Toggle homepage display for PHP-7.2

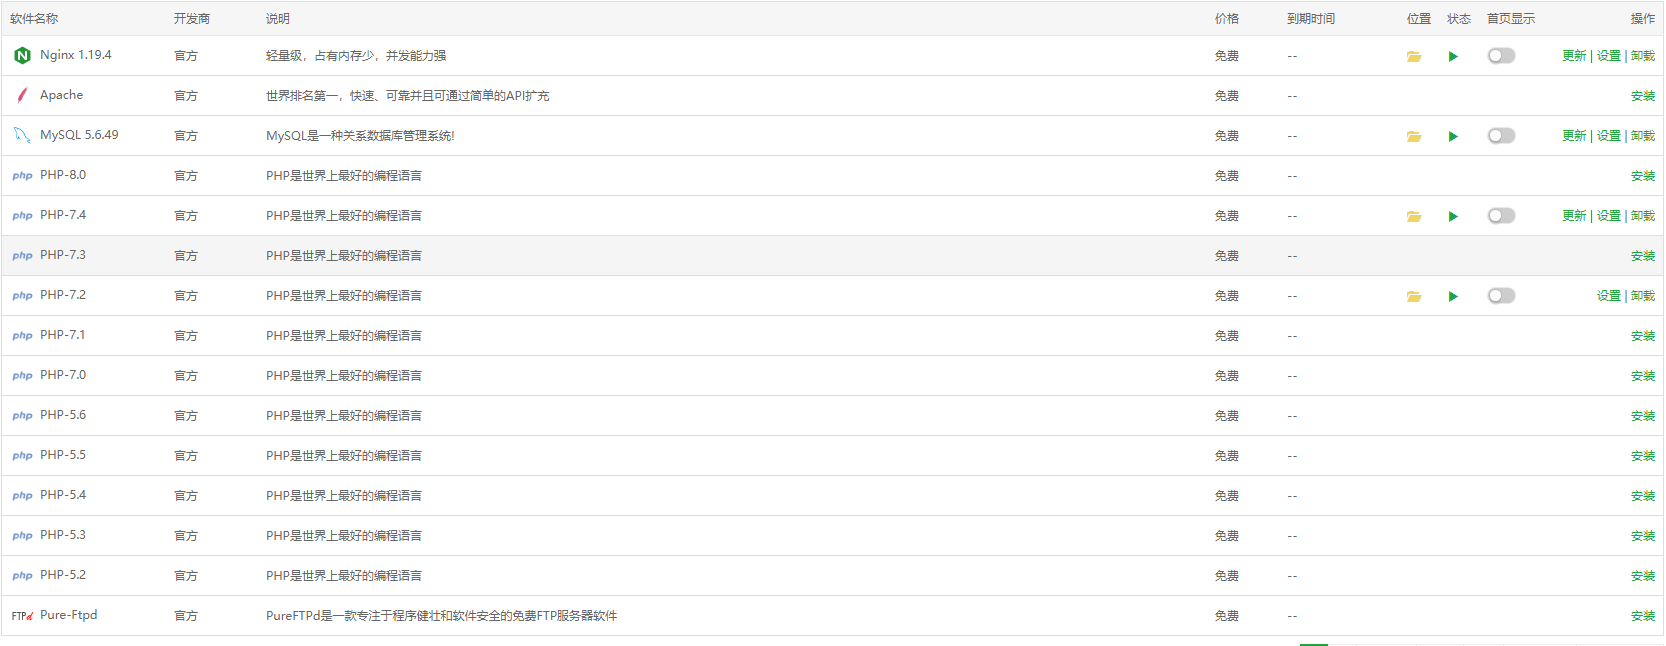pos(1501,296)
